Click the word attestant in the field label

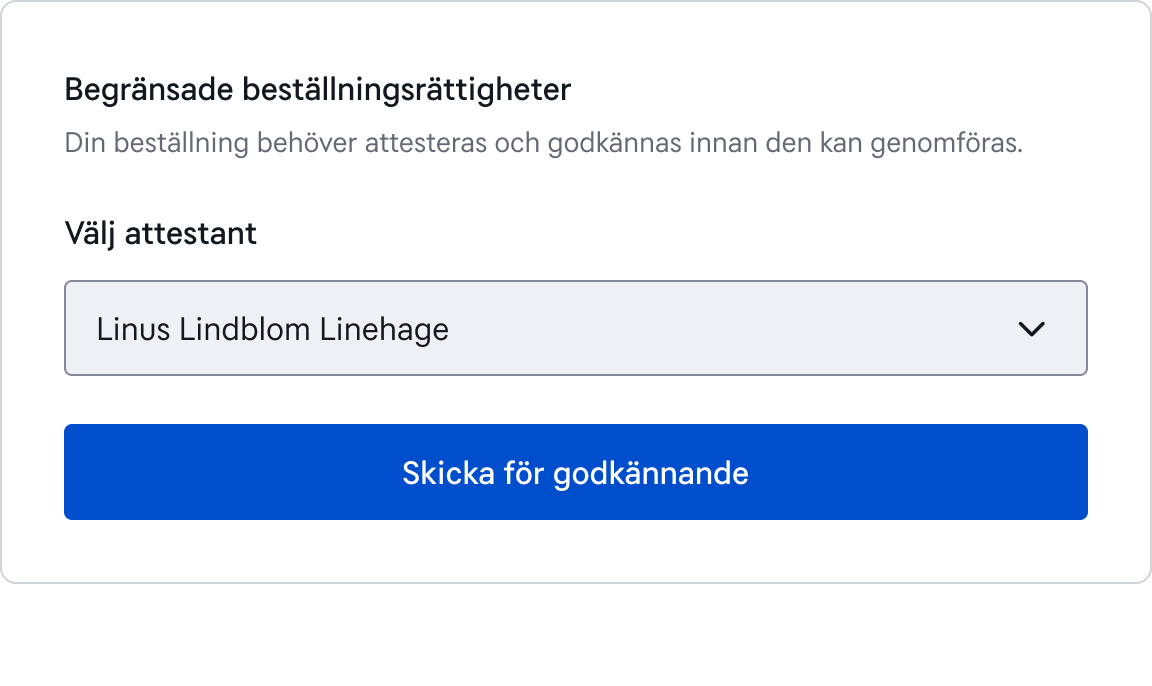click(x=191, y=234)
